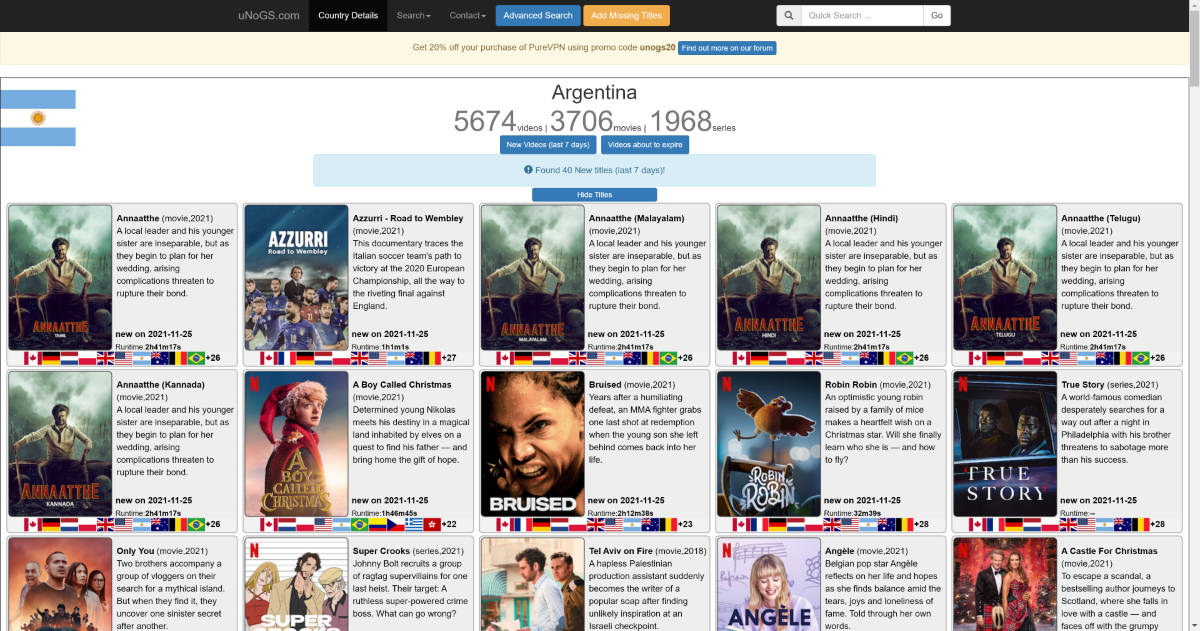The image size is (1200, 631).
Task: Click Australia flag on Bruised card
Action: (649, 524)
